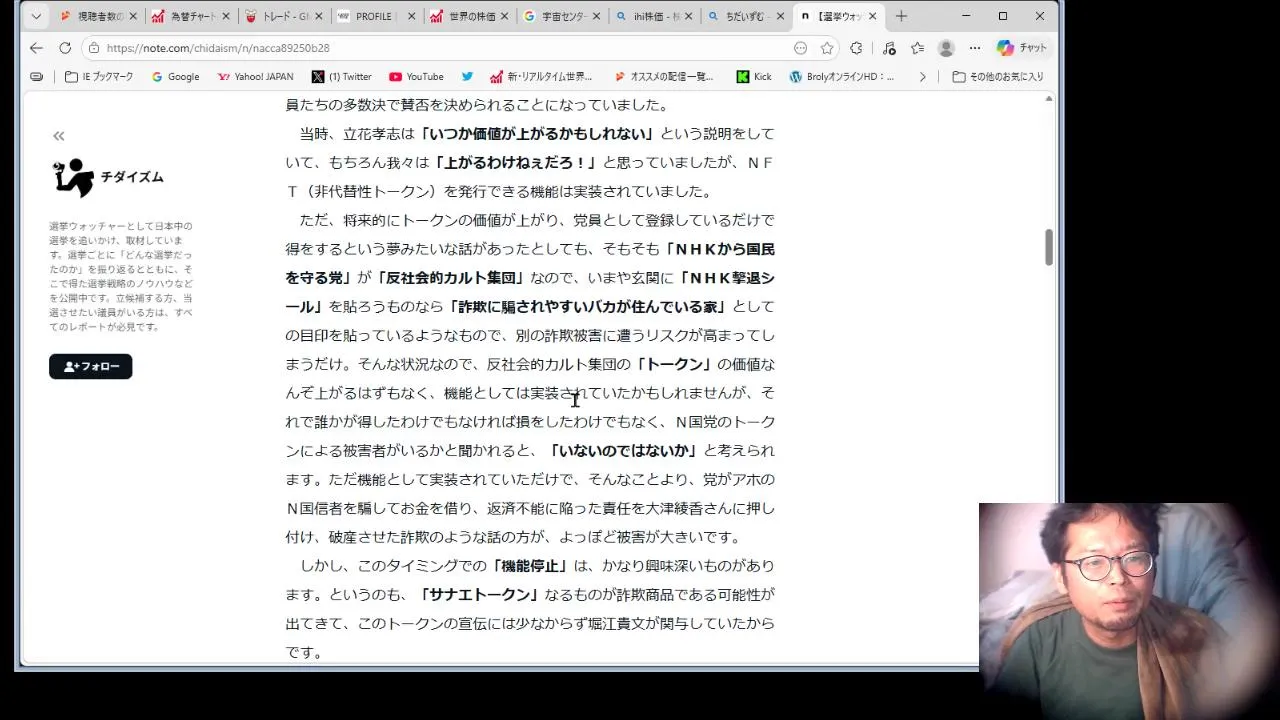Follow チダイズム with the フォロー button
Screen dimensions: 1280x720
pos(91,367)
